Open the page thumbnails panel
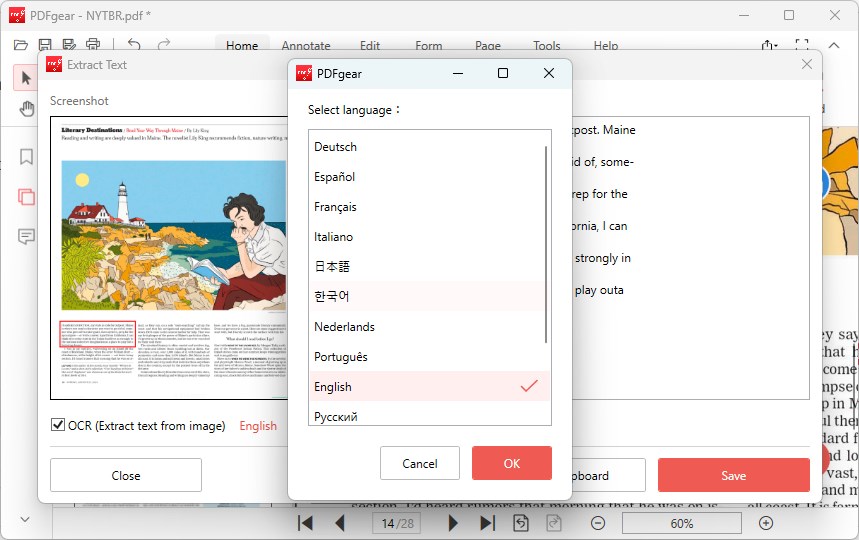This screenshot has height=540, width=859. coord(26,197)
